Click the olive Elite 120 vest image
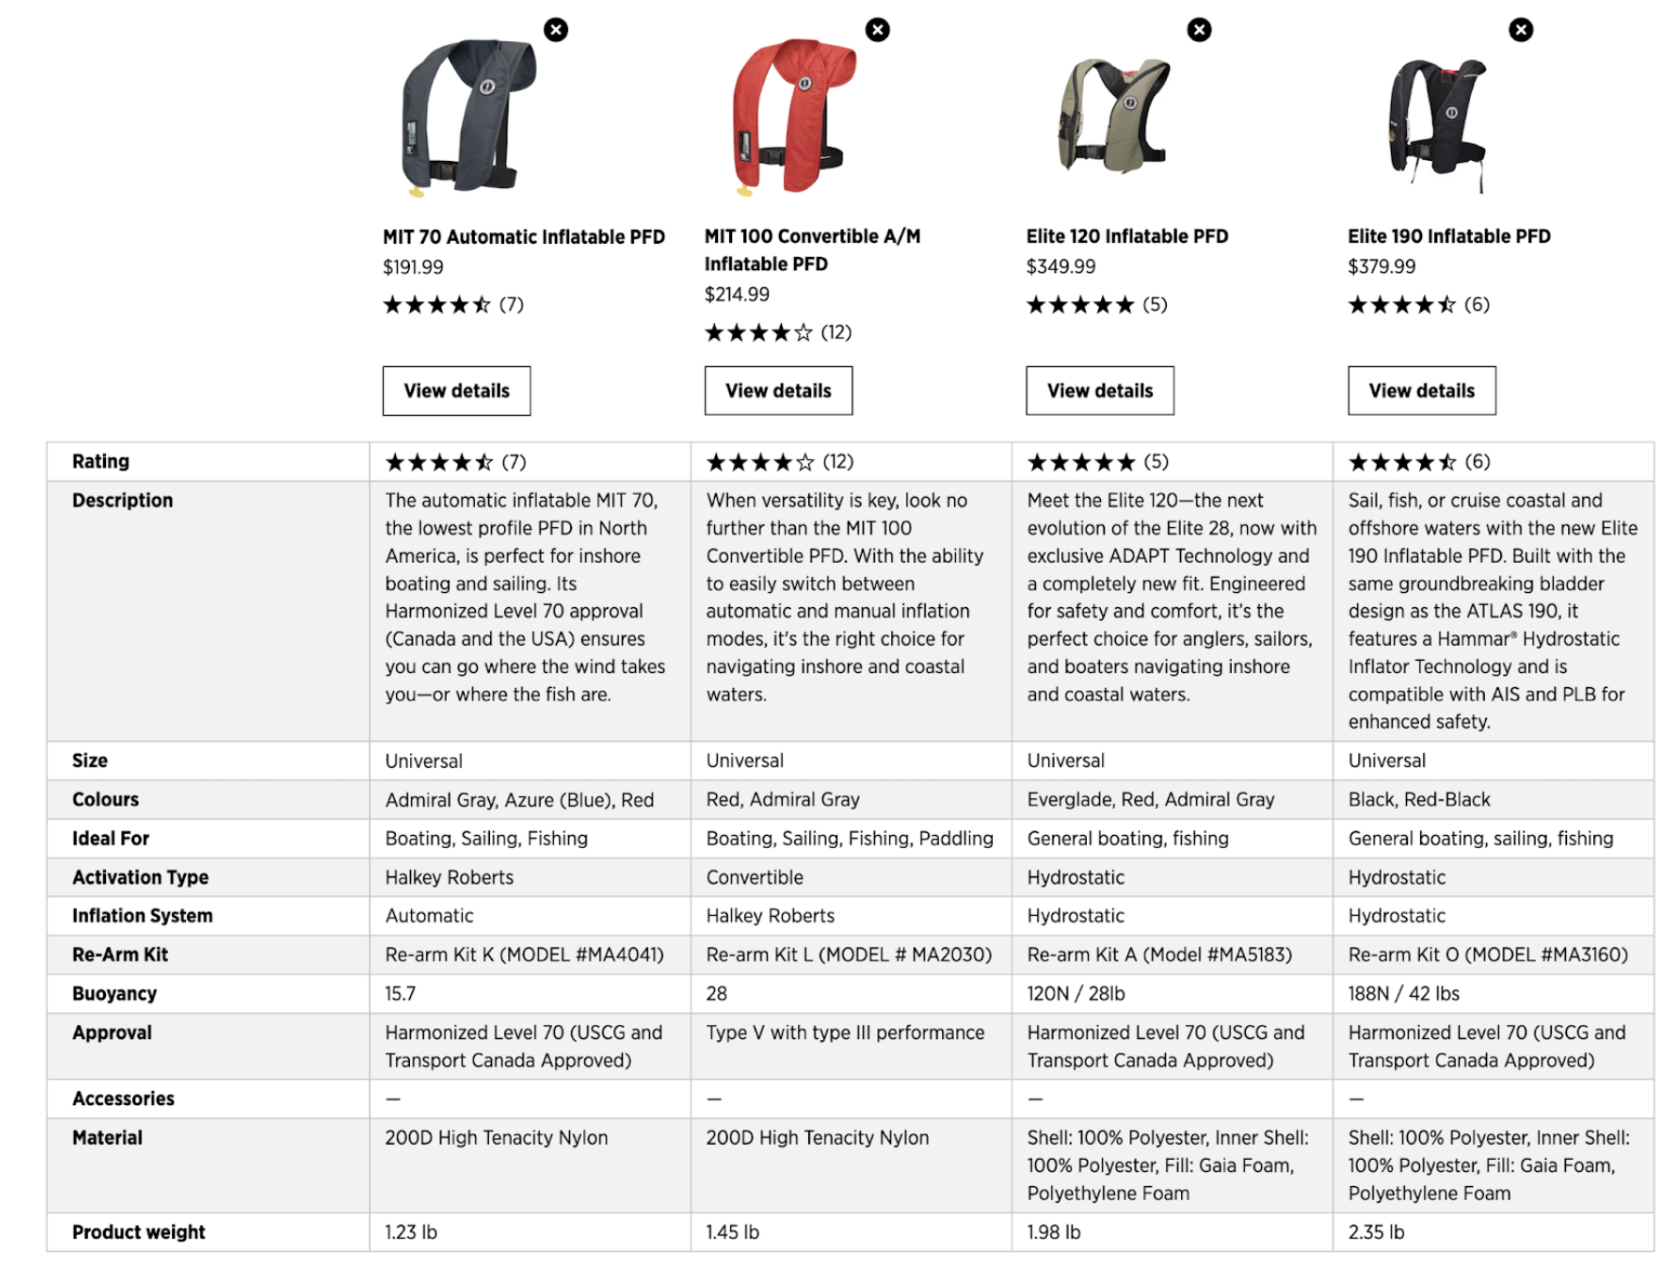 1113,117
